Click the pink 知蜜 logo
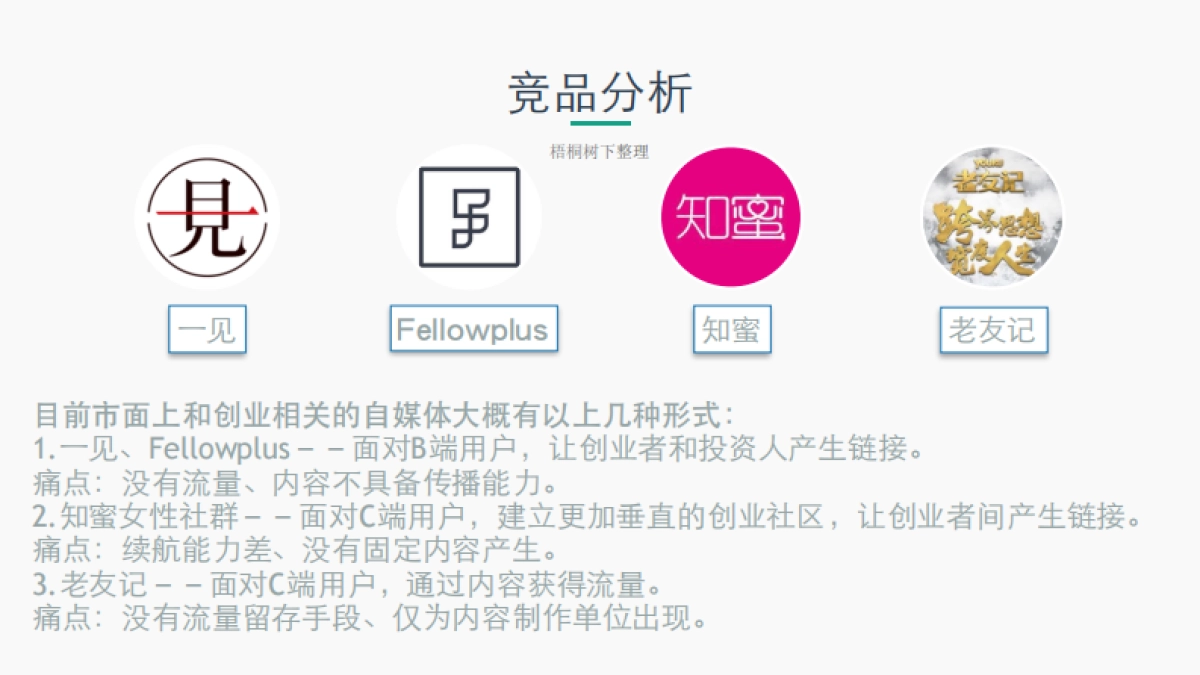1200x675 pixels. point(731,217)
